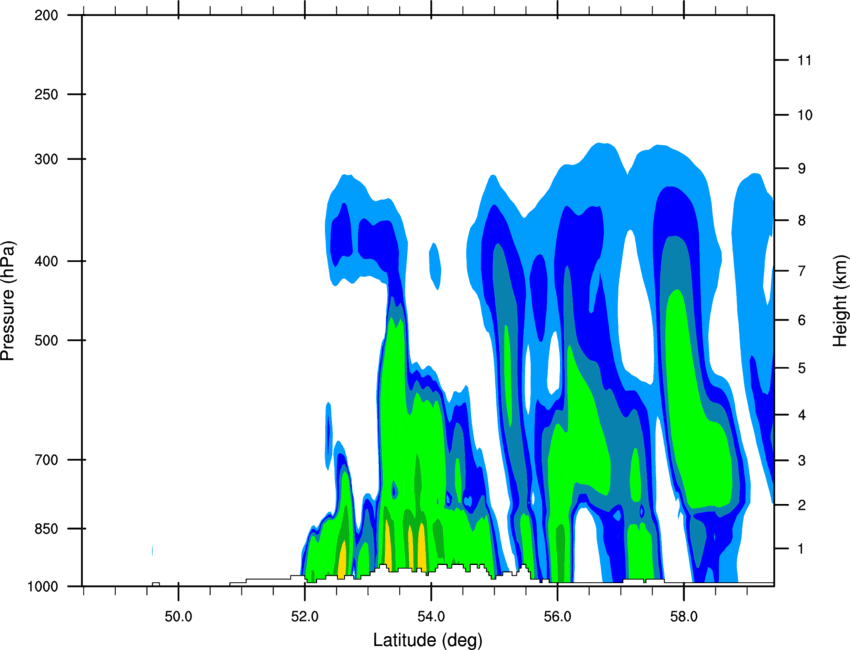Pick the 3 km height label
The image size is (850, 650).
[x=802, y=461]
